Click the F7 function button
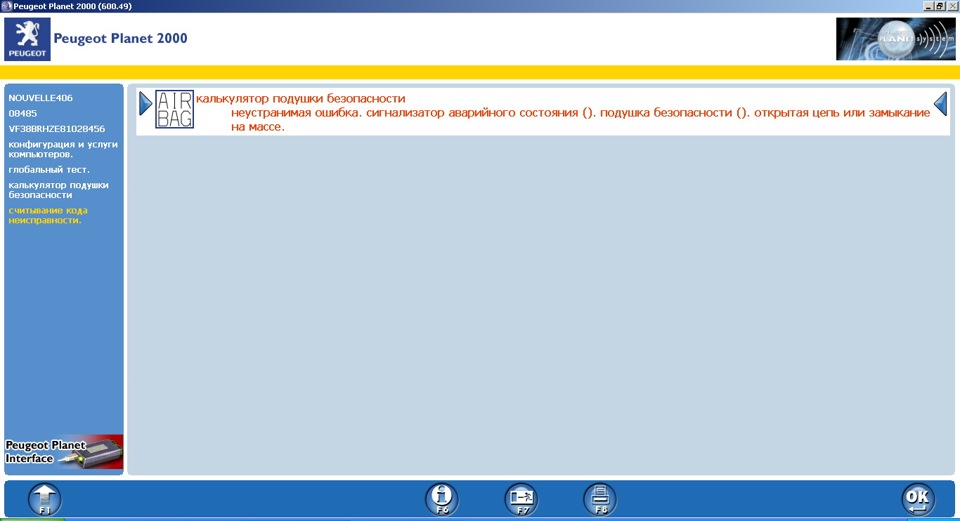 (522, 499)
